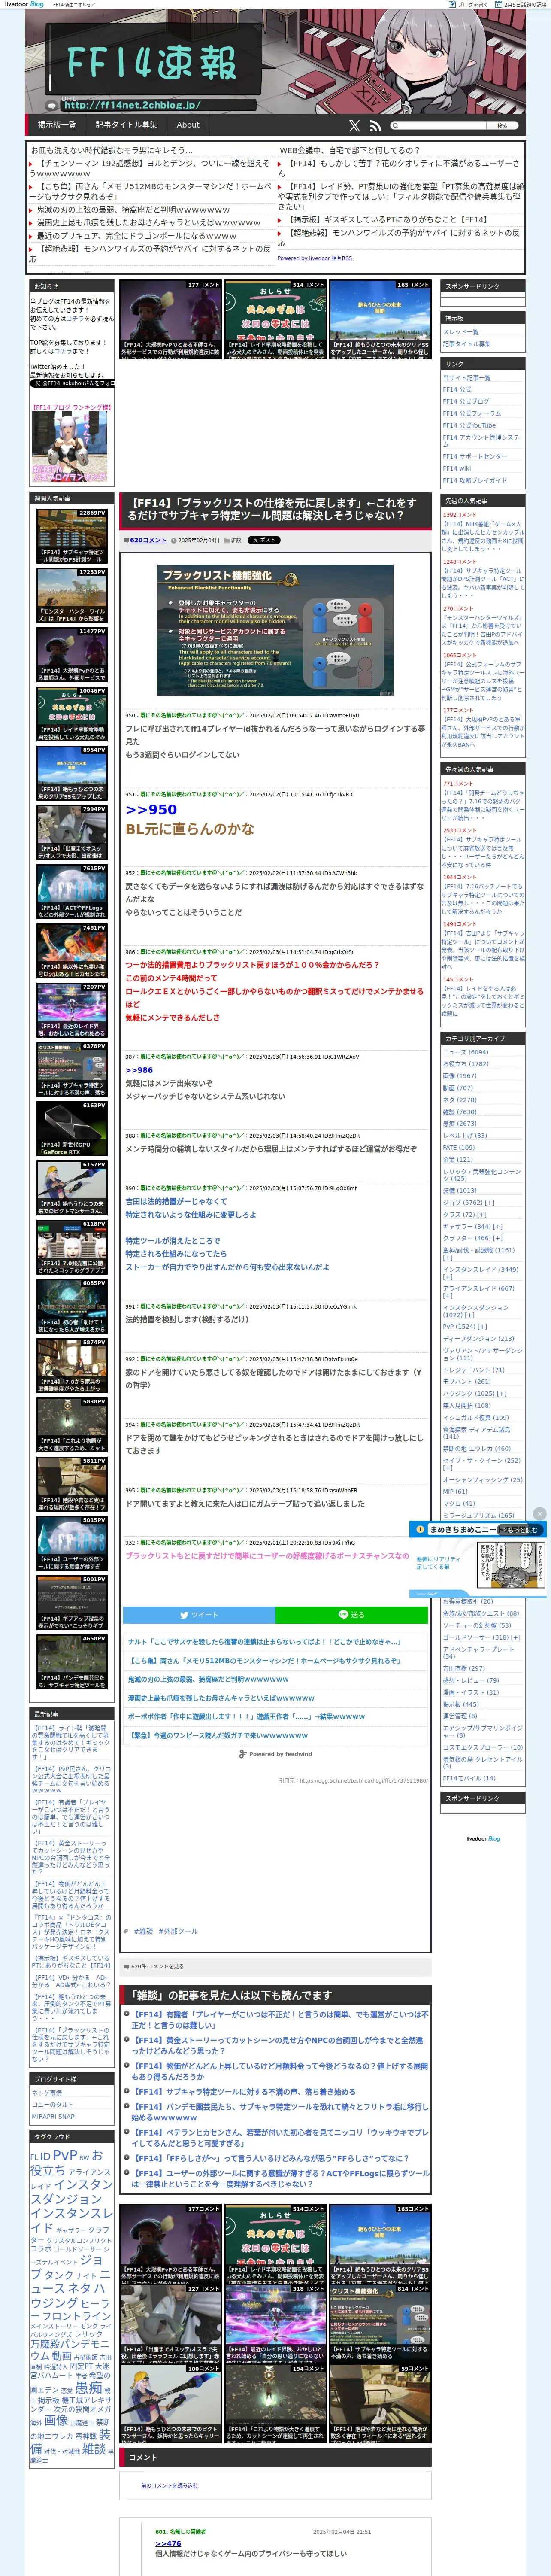The width and height of the screenshot is (551, 2576).
Task: Open ニュース (6094) category link
Action: (466, 1052)
